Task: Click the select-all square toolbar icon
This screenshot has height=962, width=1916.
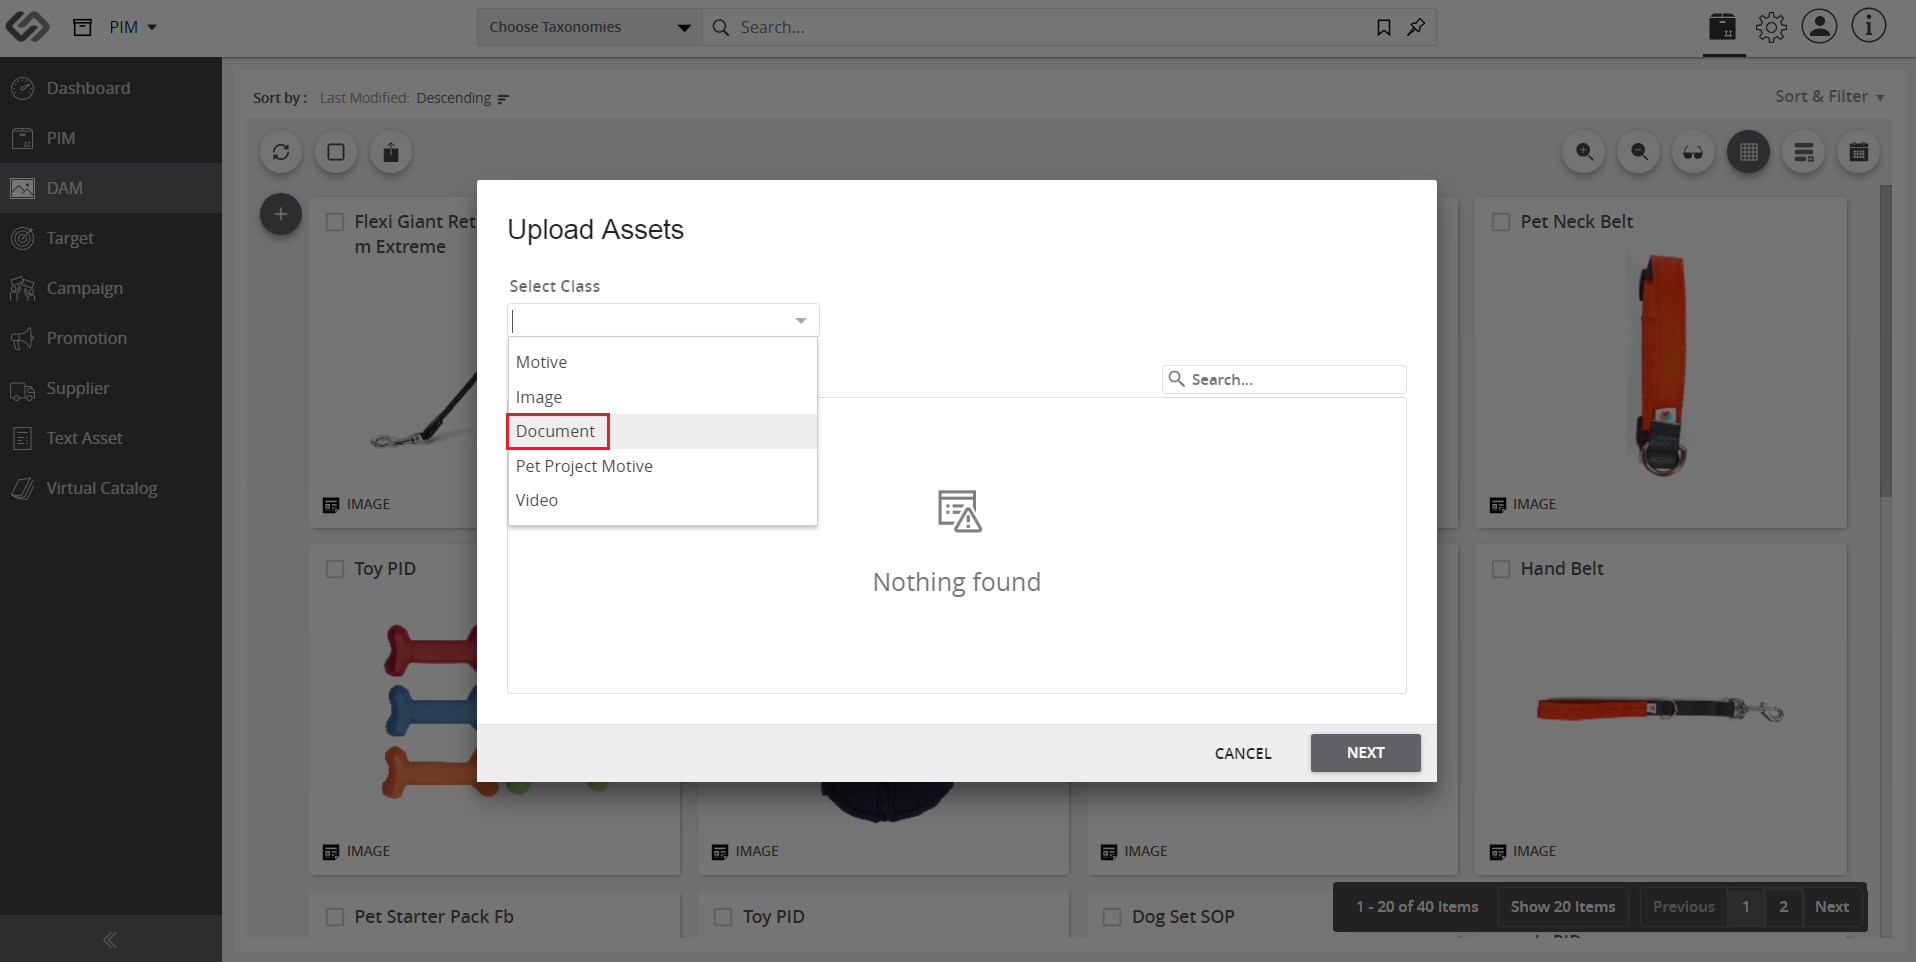Action: [336, 152]
